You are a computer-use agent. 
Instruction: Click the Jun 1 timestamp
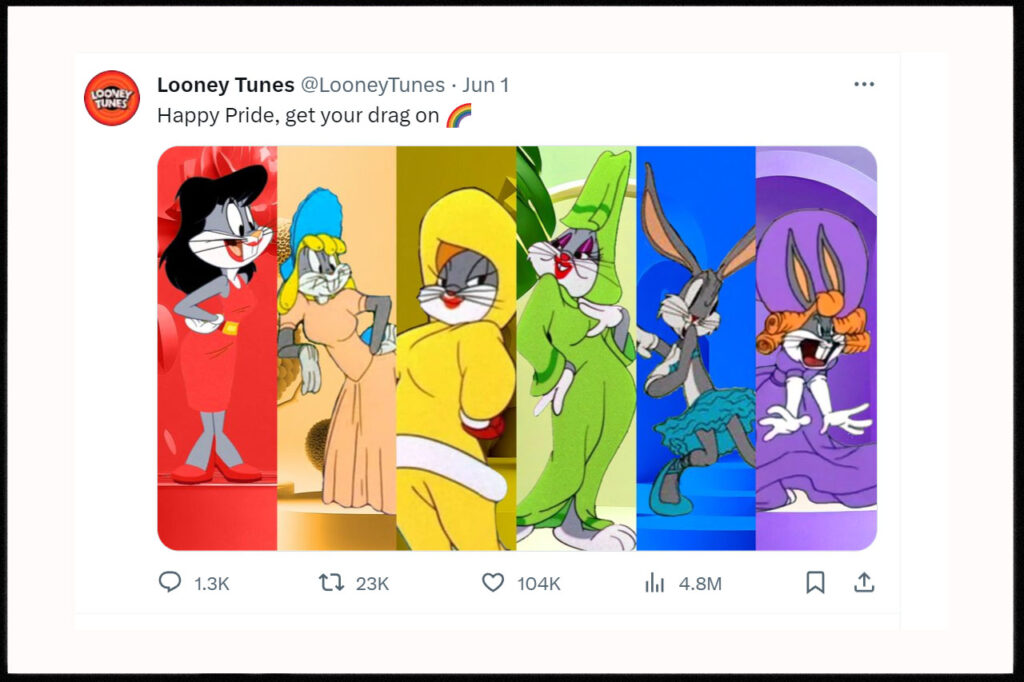pos(485,85)
